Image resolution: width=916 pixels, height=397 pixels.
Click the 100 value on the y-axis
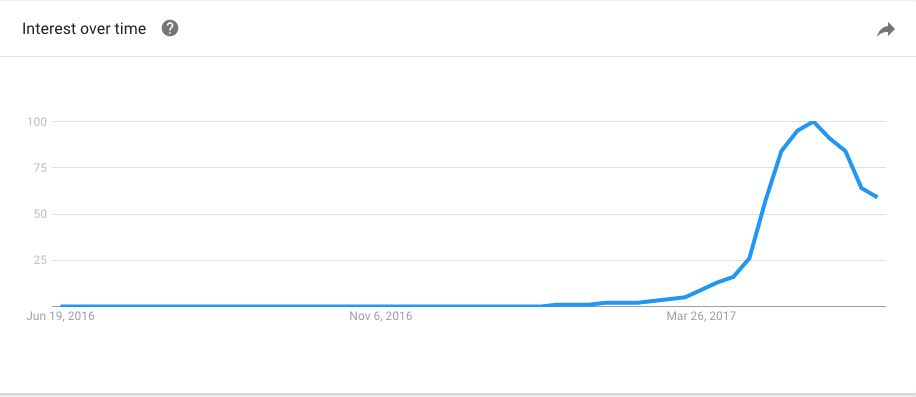point(36,121)
